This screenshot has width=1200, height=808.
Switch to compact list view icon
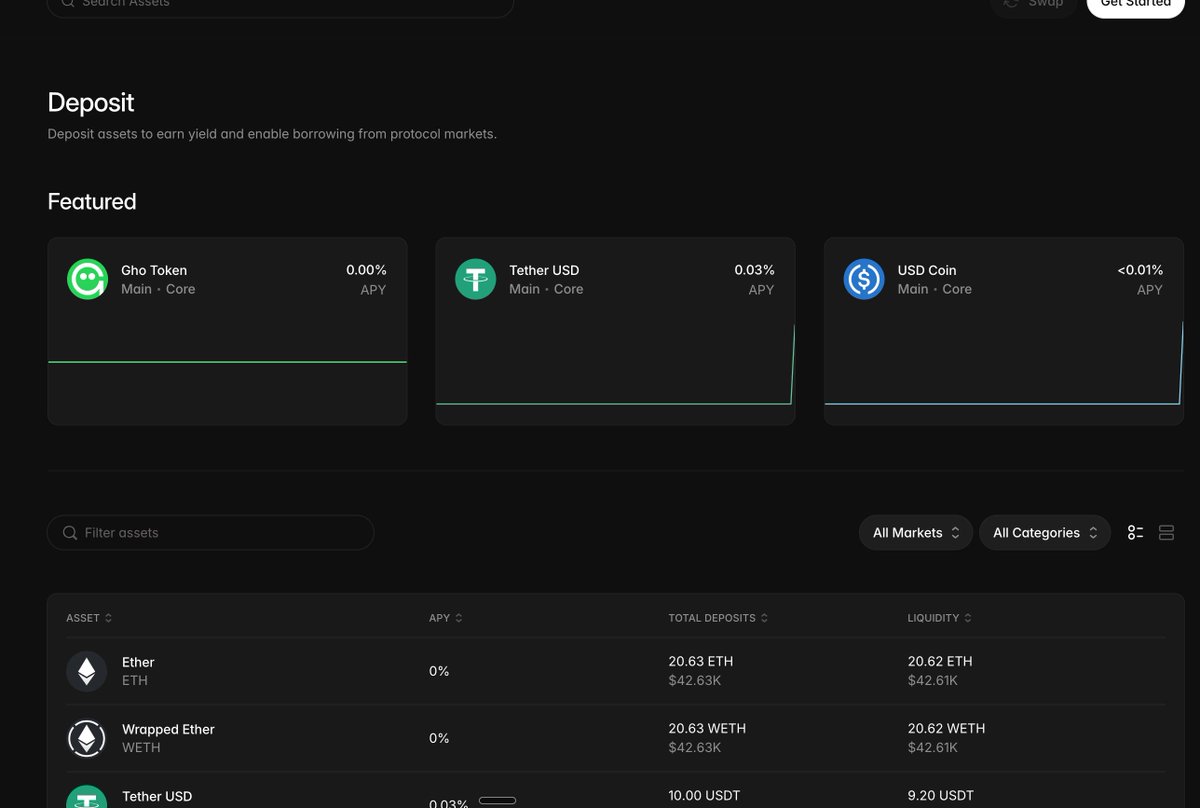pos(1135,533)
